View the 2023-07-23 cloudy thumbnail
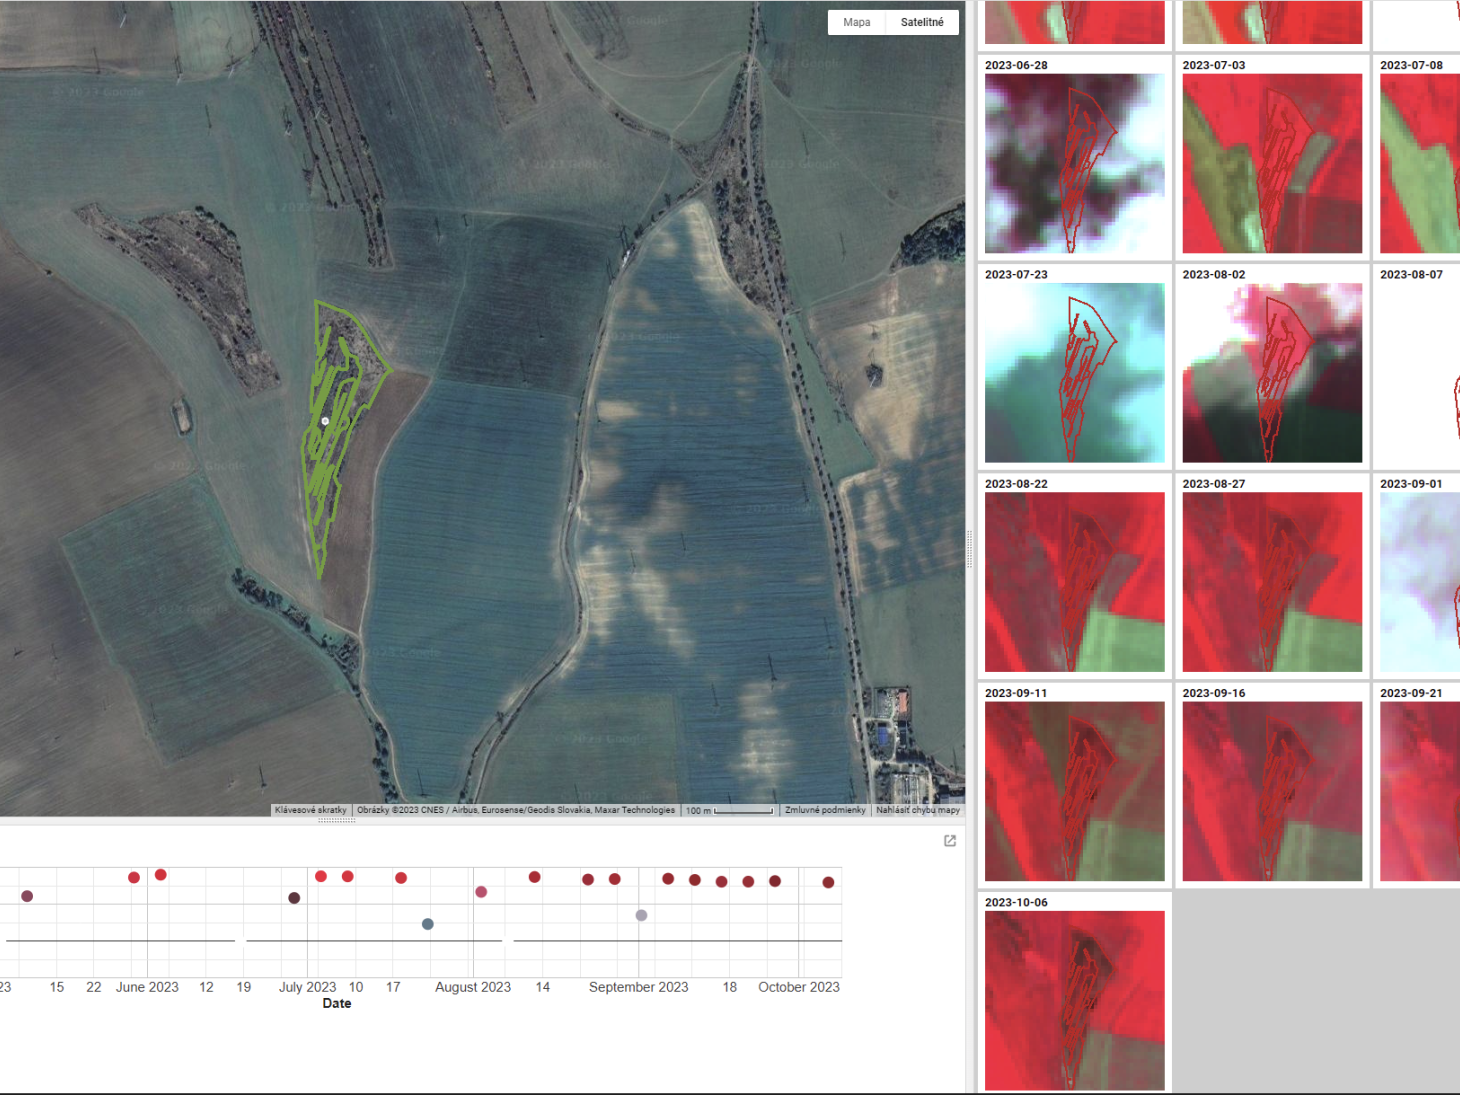 1074,372
